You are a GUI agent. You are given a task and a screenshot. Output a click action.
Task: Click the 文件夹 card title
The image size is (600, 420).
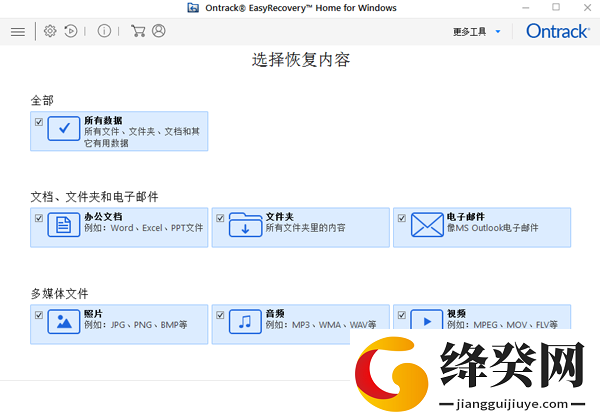point(280,217)
